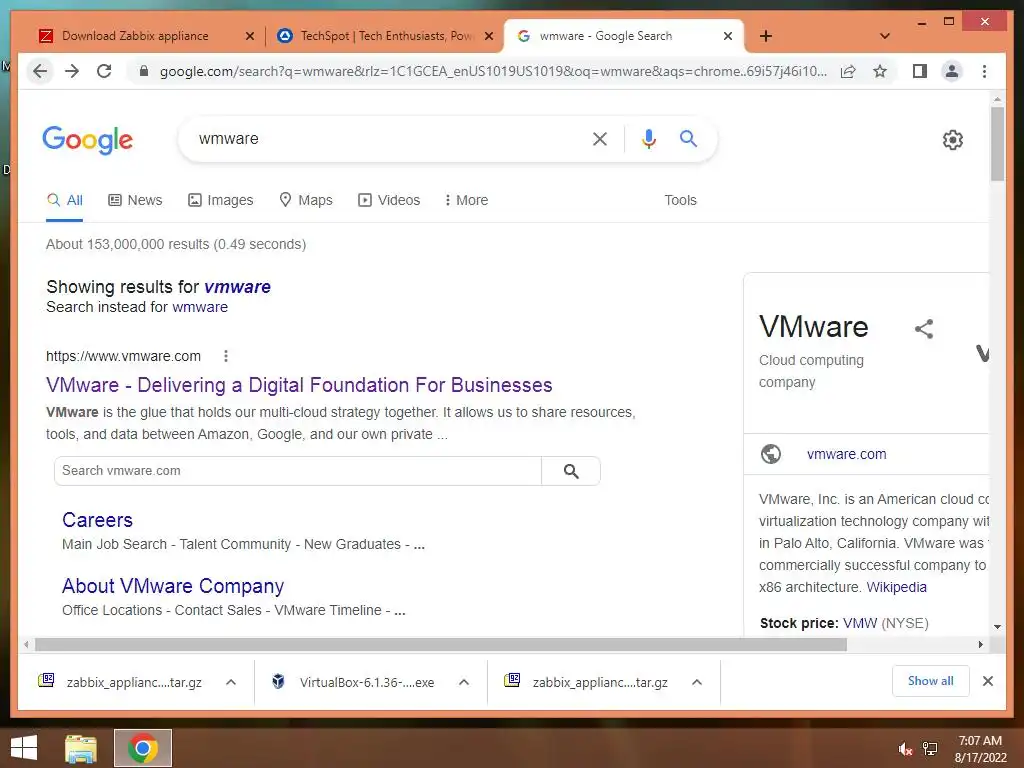Click the horizontal page scrollbar
Screen dimensions: 1024x768
[441, 645]
